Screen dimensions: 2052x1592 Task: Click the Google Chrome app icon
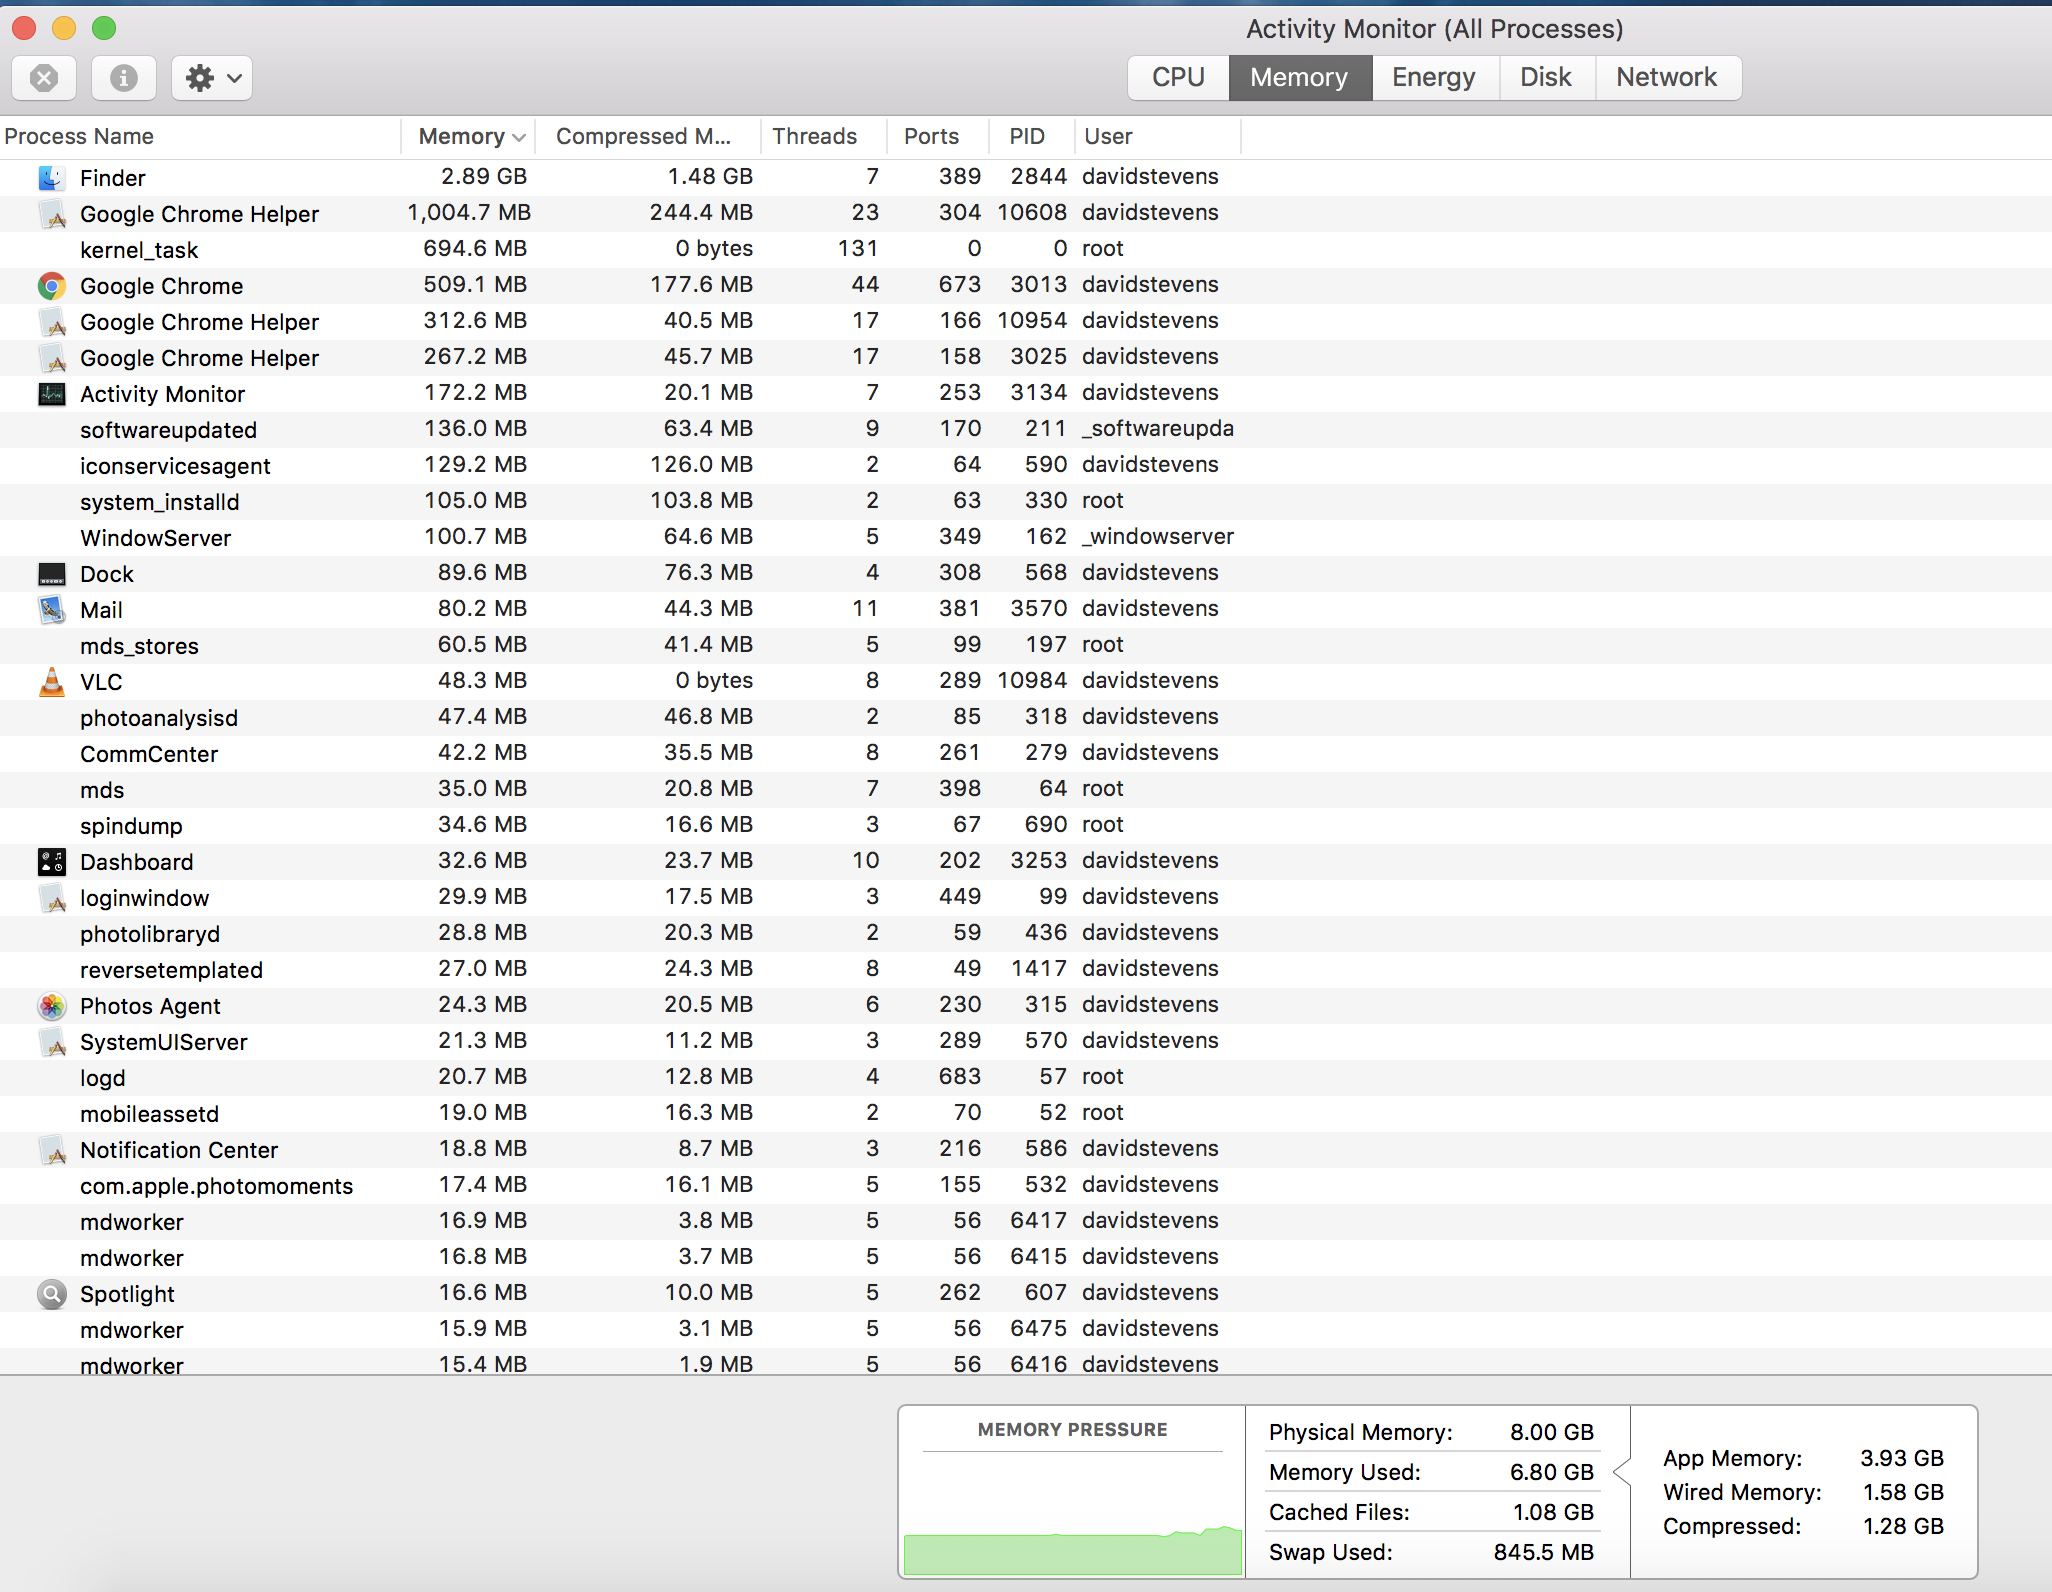point(52,286)
